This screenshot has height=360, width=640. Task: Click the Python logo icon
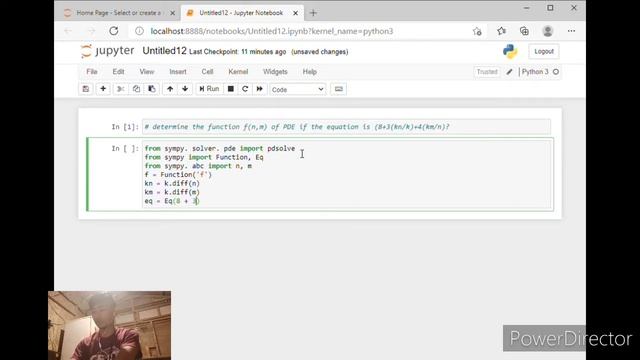coord(510,51)
